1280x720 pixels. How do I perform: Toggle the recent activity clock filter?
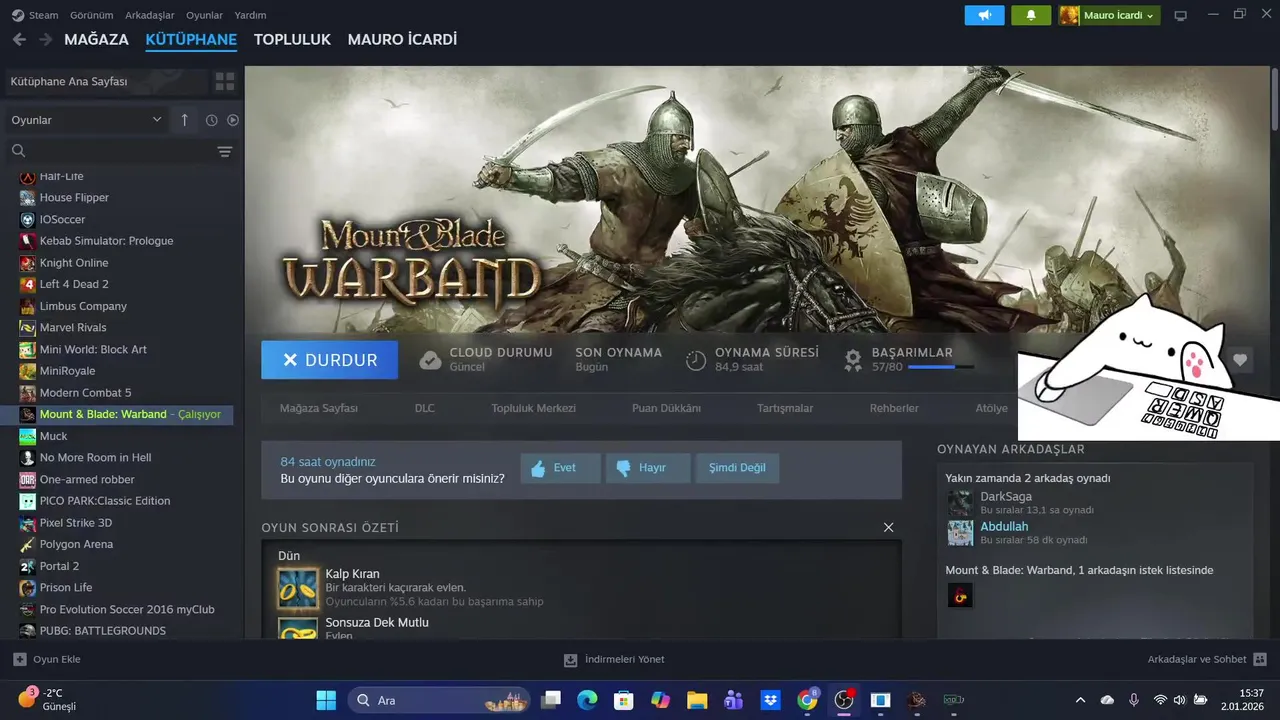coord(212,120)
